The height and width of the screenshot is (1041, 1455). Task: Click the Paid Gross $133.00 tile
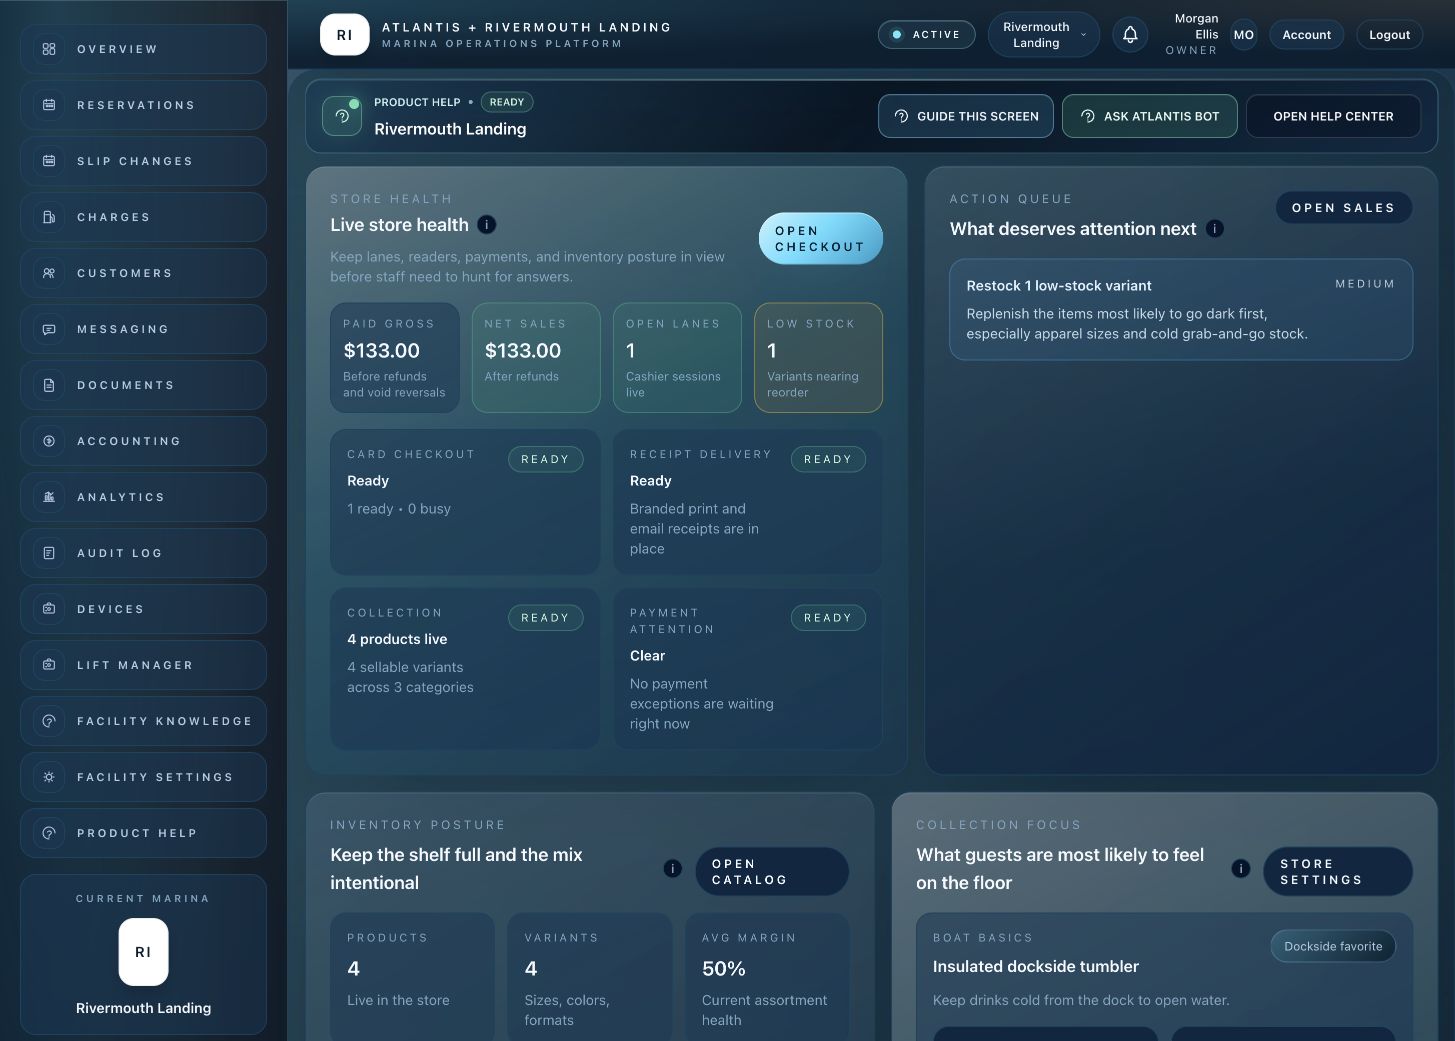[395, 358]
